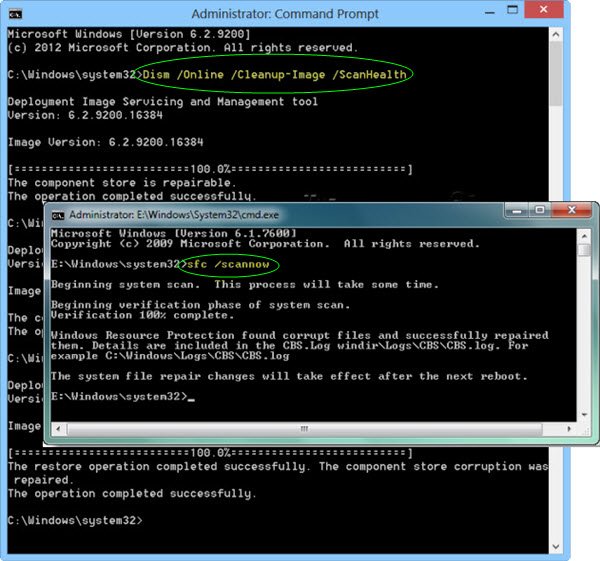This screenshot has width=600, height=561.
Task: Minimize the Administrator: Command Prompt window
Action: coord(489,13)
